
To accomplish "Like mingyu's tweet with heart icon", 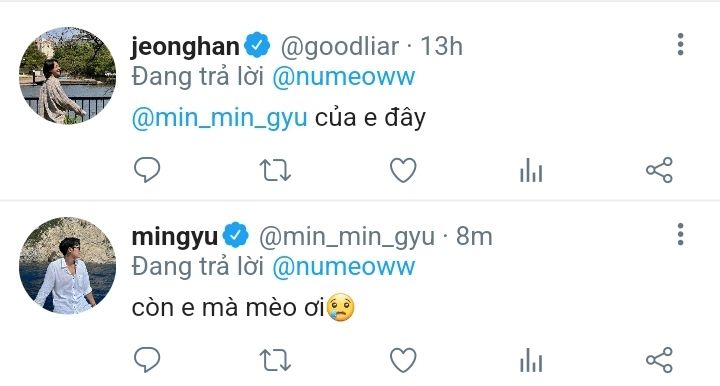I will coord(403,360).
